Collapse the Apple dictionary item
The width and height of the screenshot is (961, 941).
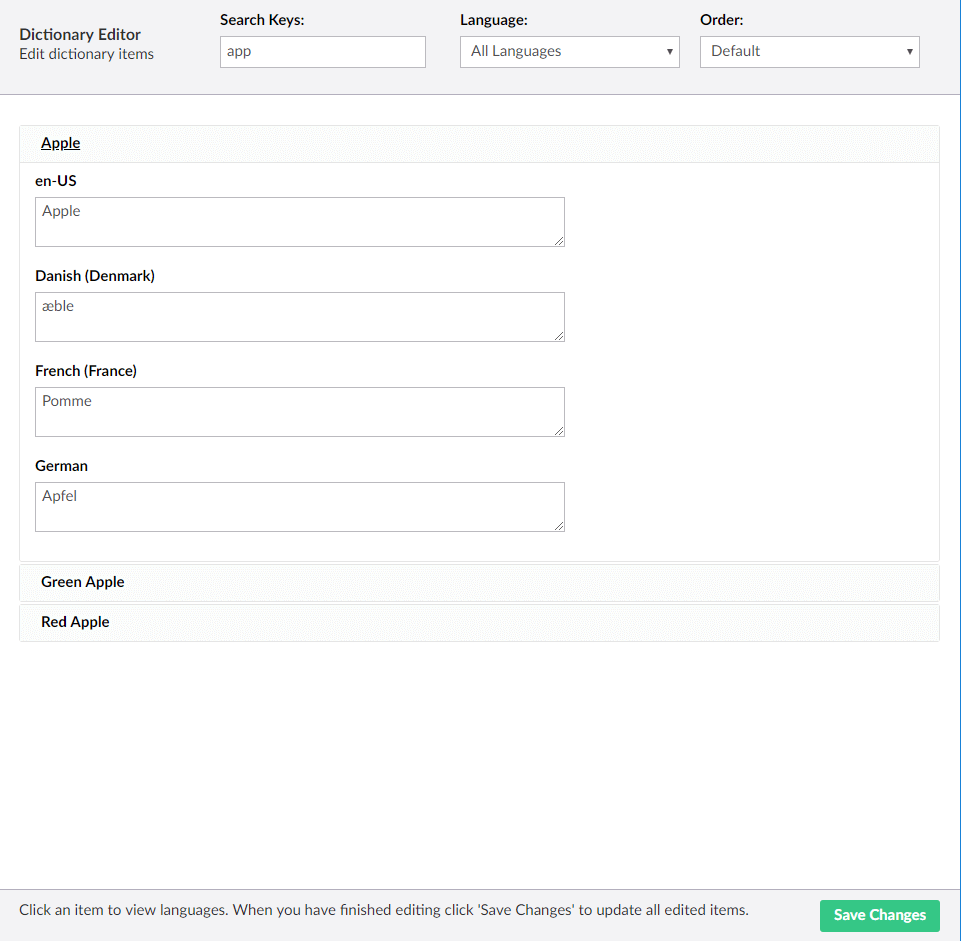[x=479, y=144]
